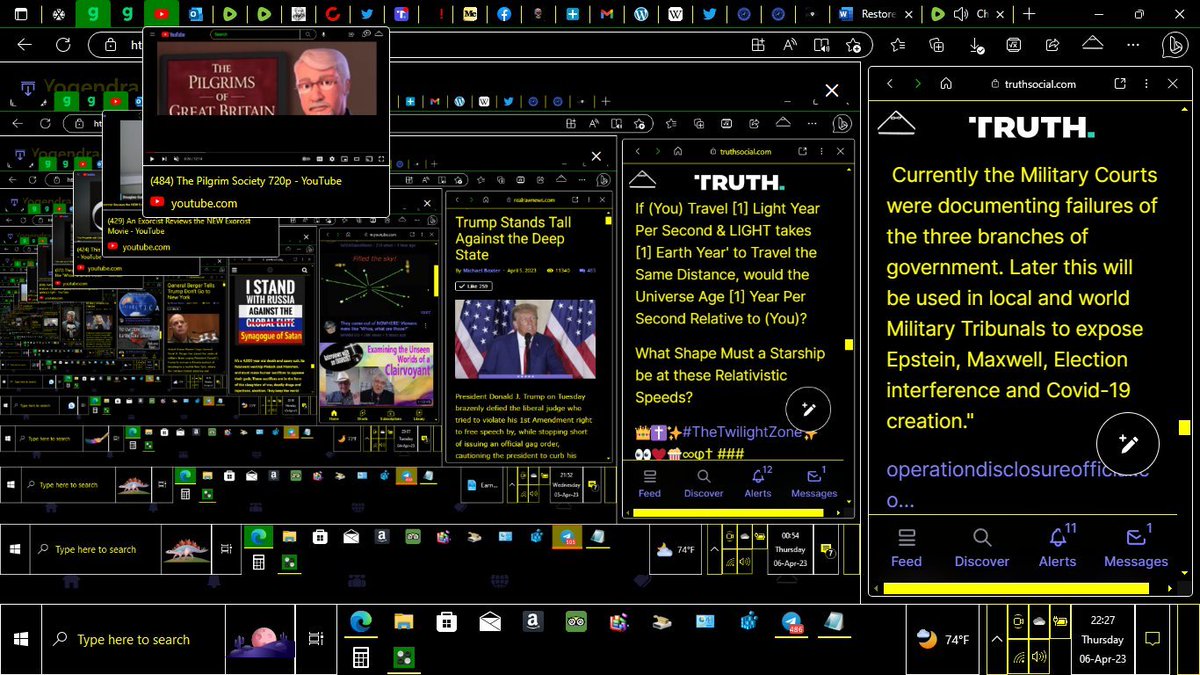The image size is (1200, 675).
Task: Open the Downloads icon in the toolbar
Action: (x=977, y=45)
